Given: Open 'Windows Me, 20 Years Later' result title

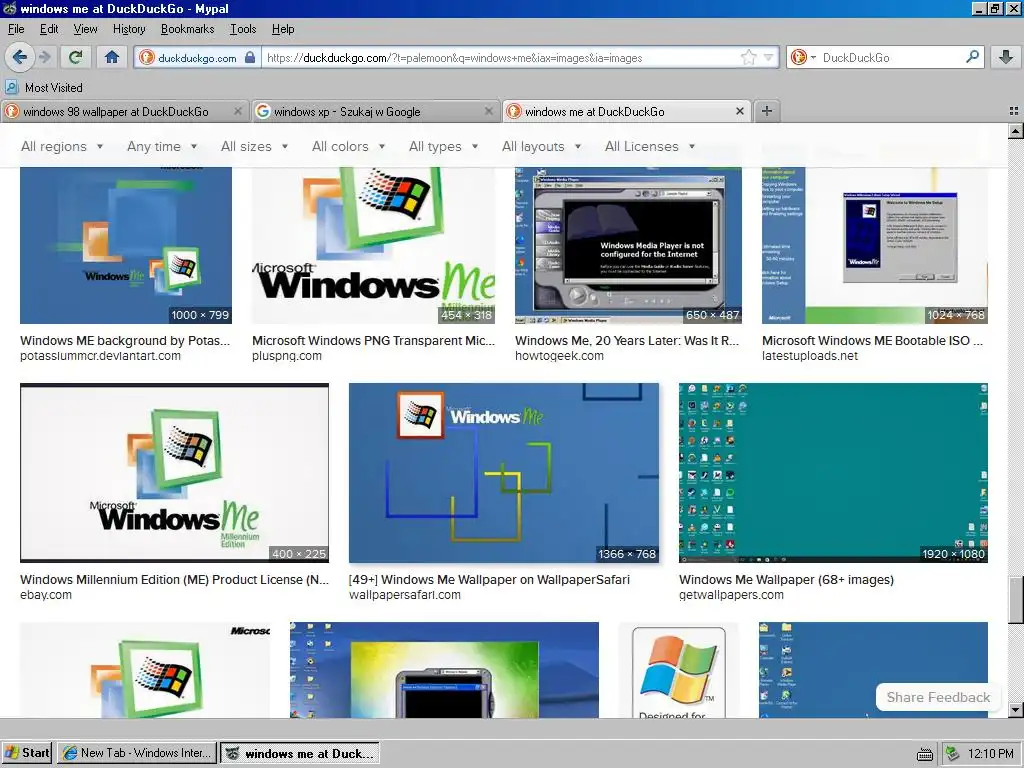Looking at the screenshot, I should point(627,340).
